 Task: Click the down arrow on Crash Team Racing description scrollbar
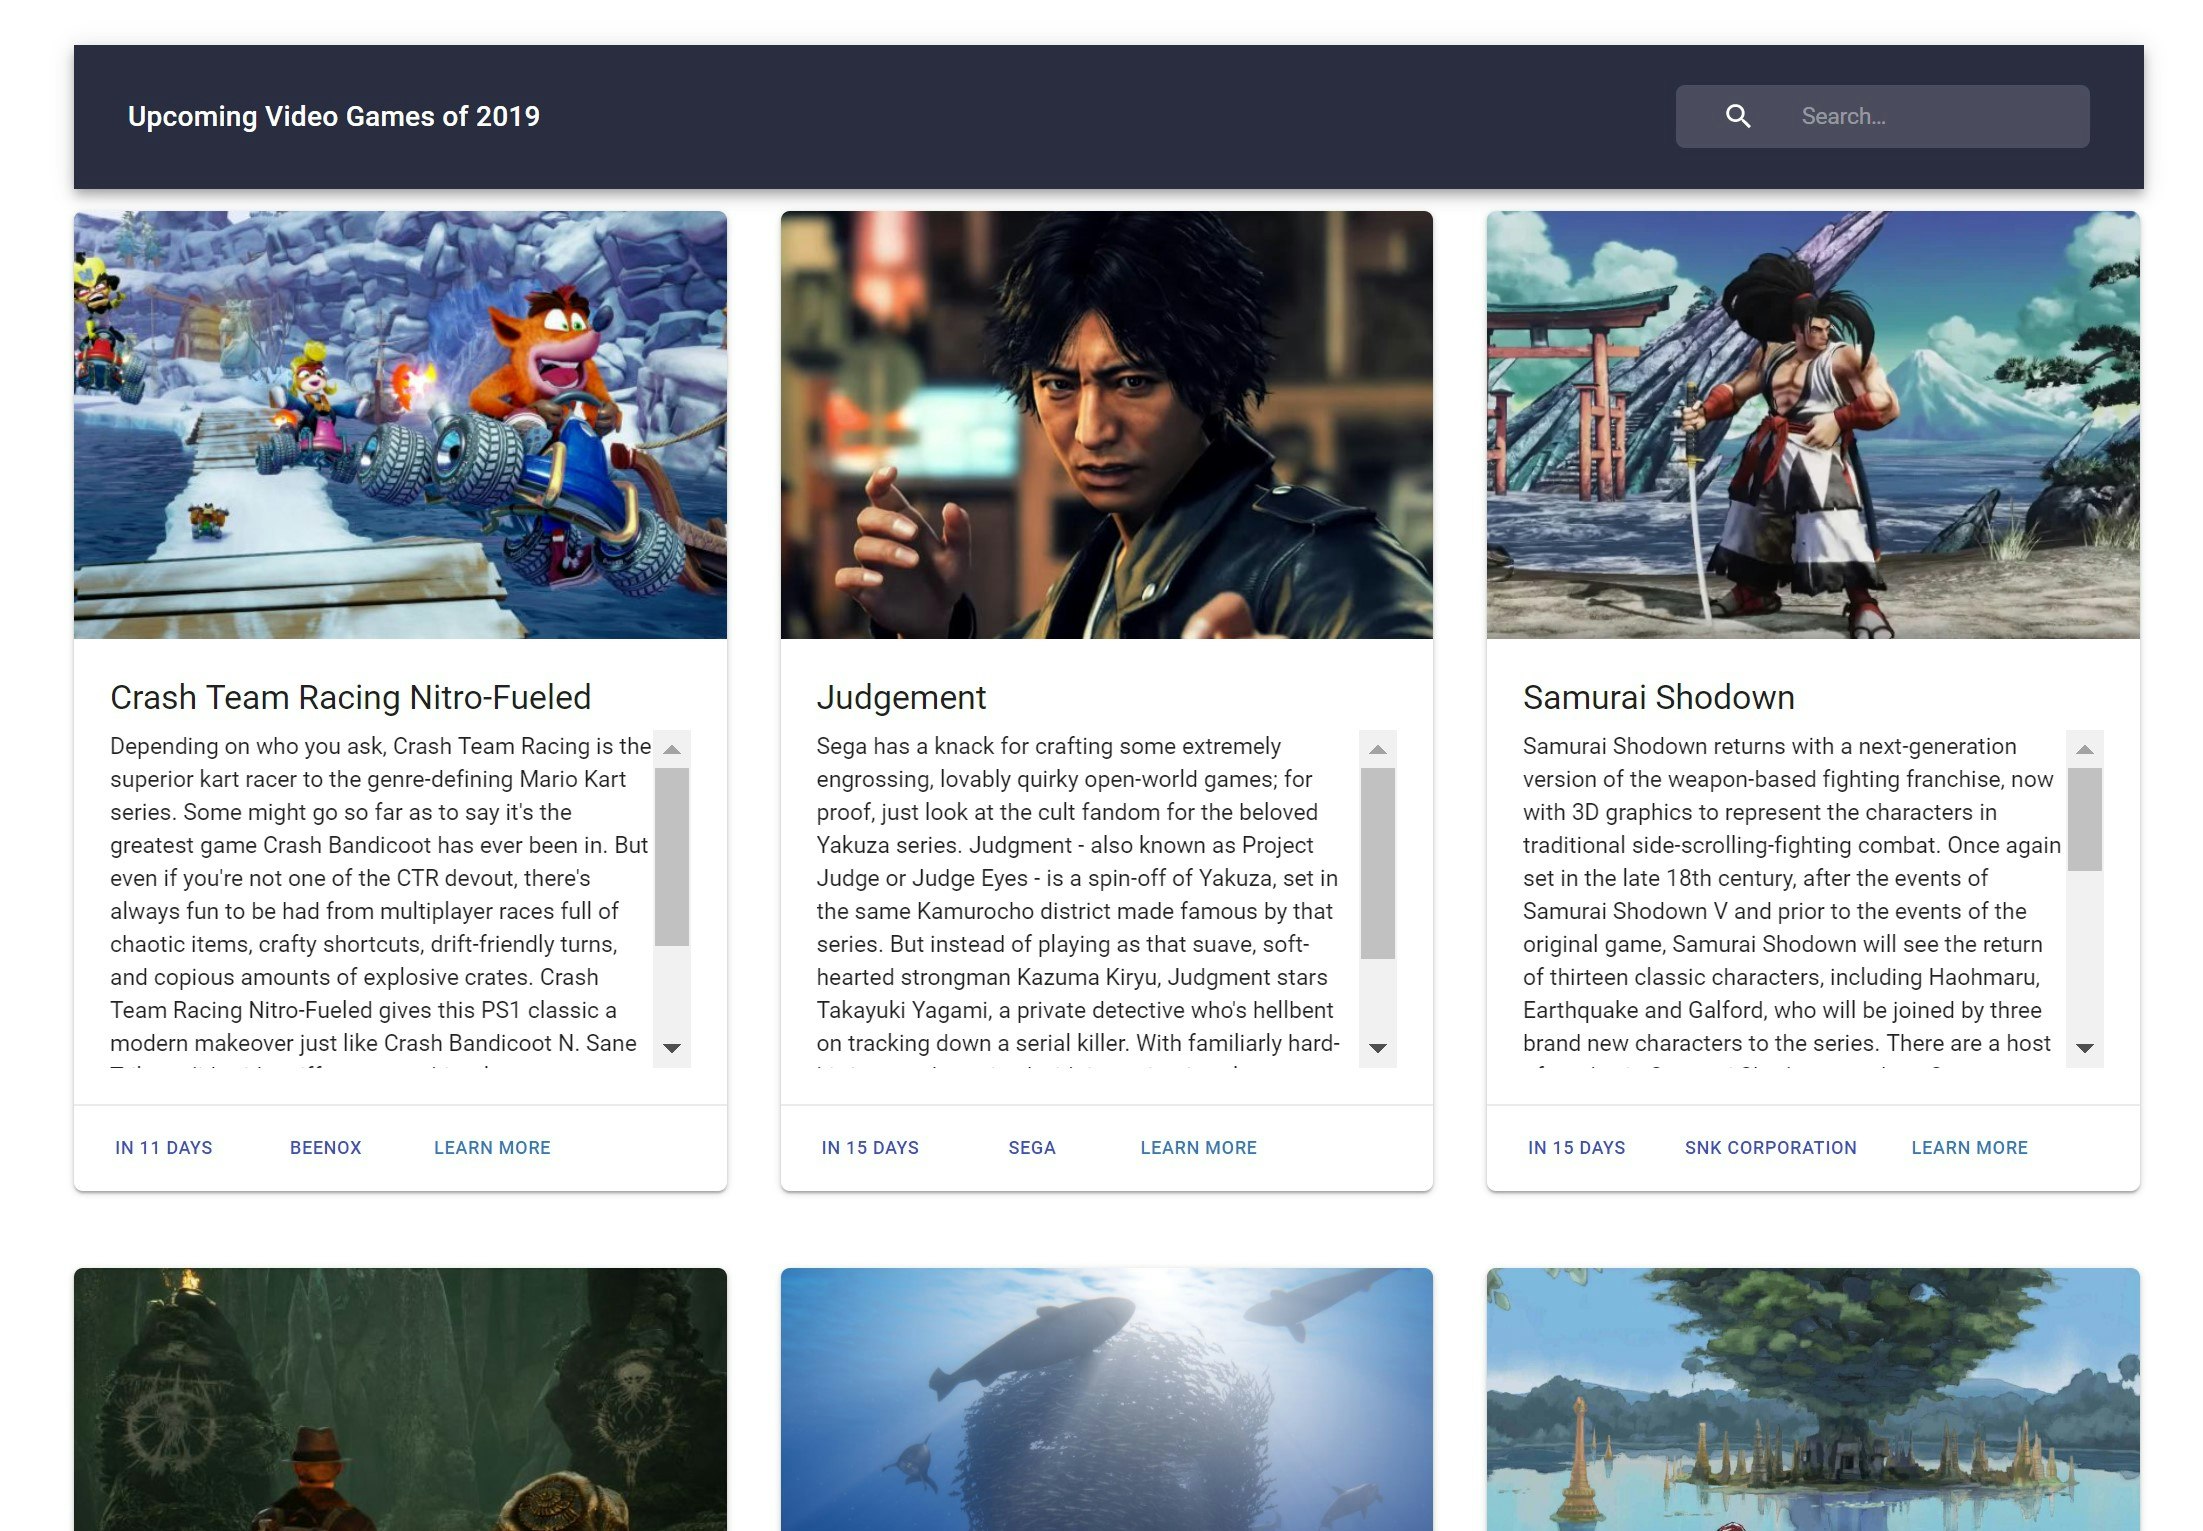click(x=673, y=1050)
